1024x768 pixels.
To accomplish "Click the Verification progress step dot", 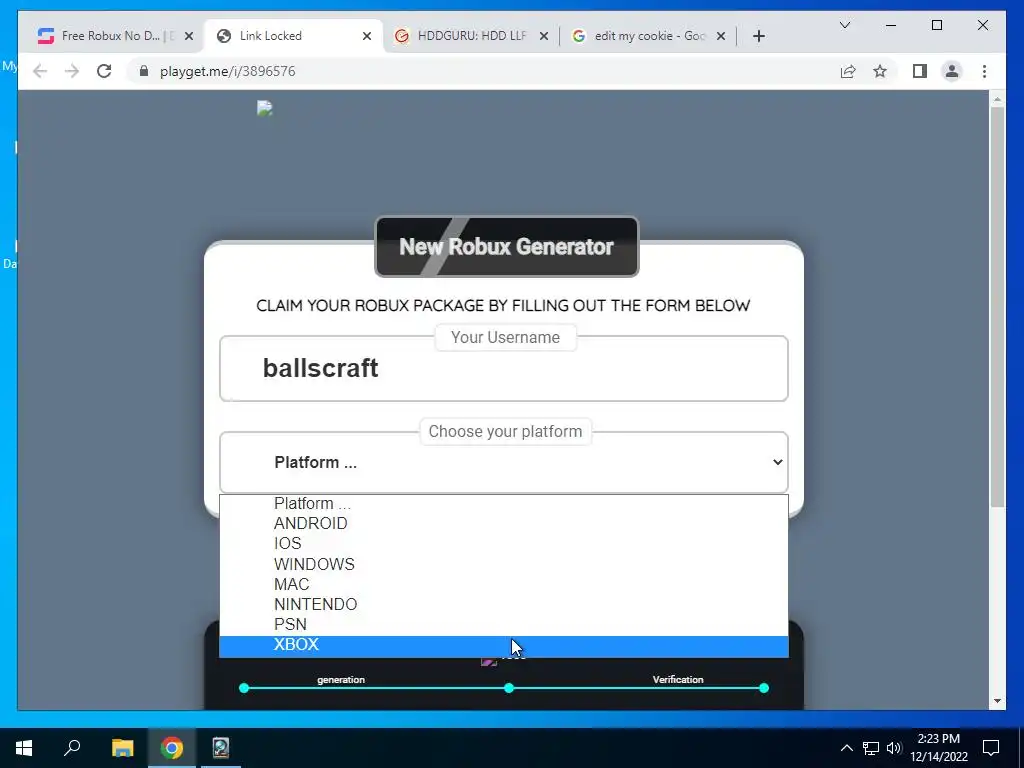I will 764,688.
